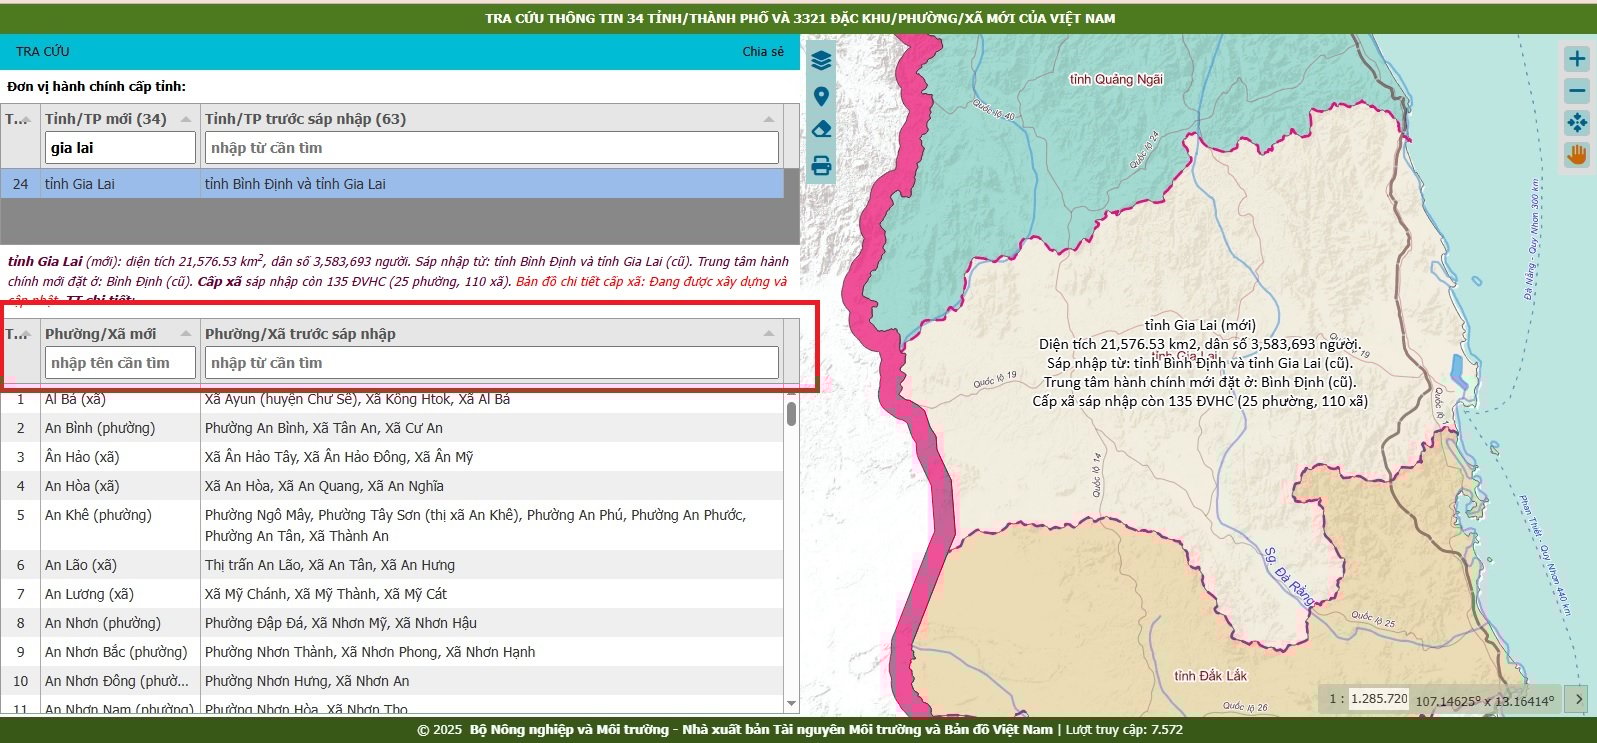Click the Tỉnh/TP trước sáp nhập (63) header

tap(305, 119)
